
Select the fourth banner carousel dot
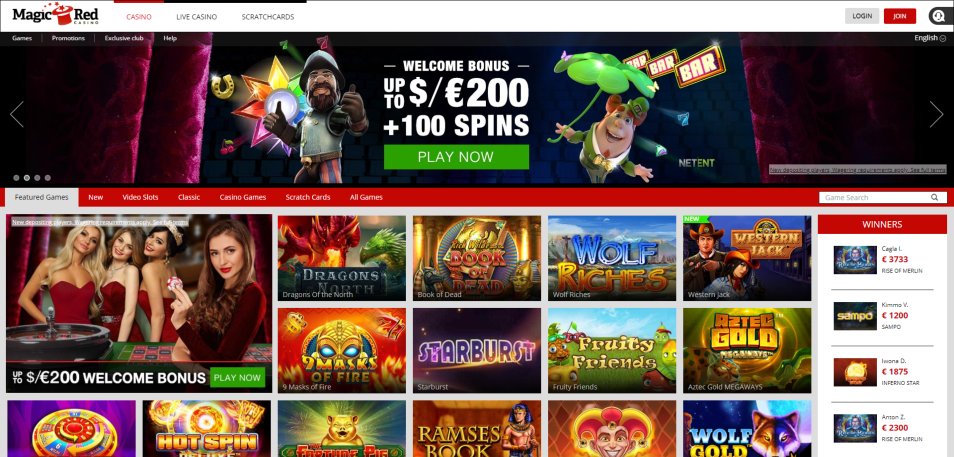click(47, 178)
